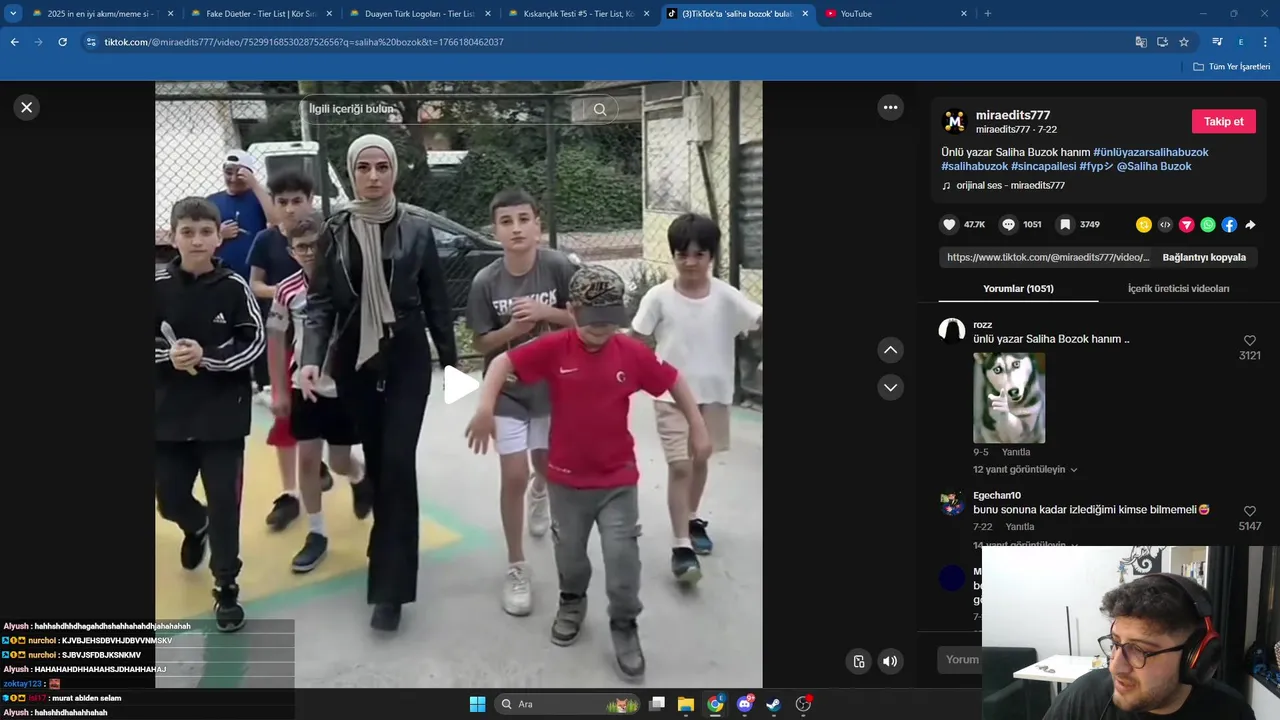
Task: Share video via WhatsApp icon
Action: click(x=1208, y=225)
